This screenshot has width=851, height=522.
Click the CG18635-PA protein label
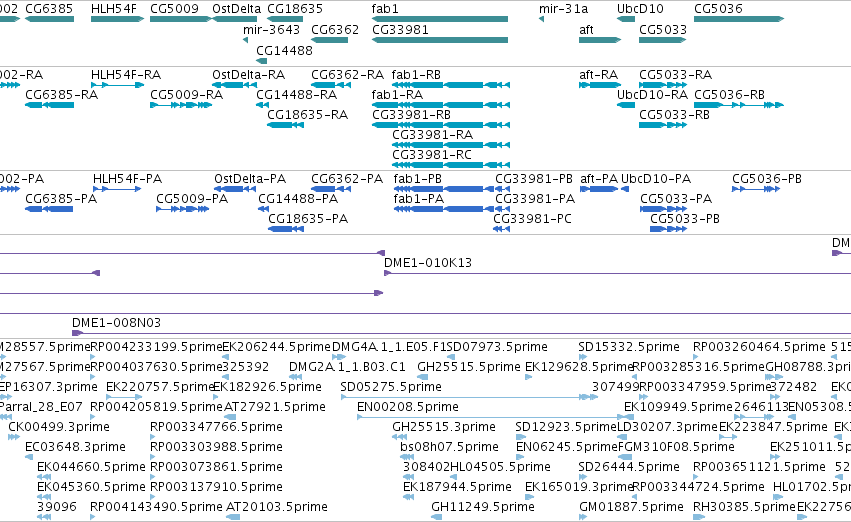pos(308,219)
